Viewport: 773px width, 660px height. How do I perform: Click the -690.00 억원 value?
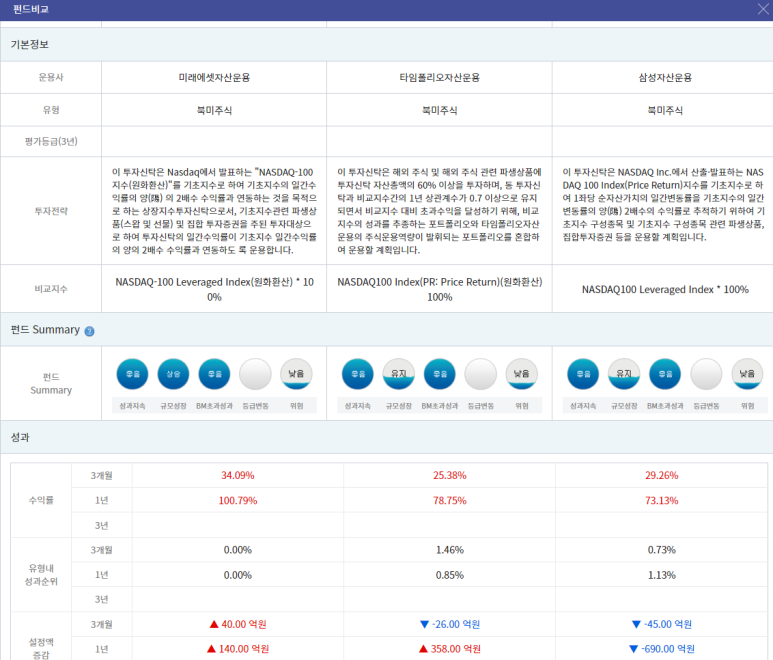pyautogui.click(x=668, y=649)
